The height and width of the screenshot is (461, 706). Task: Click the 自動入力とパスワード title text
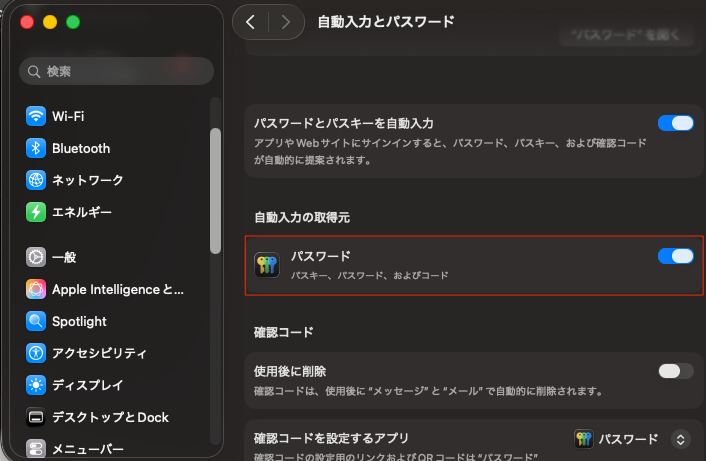386,21
